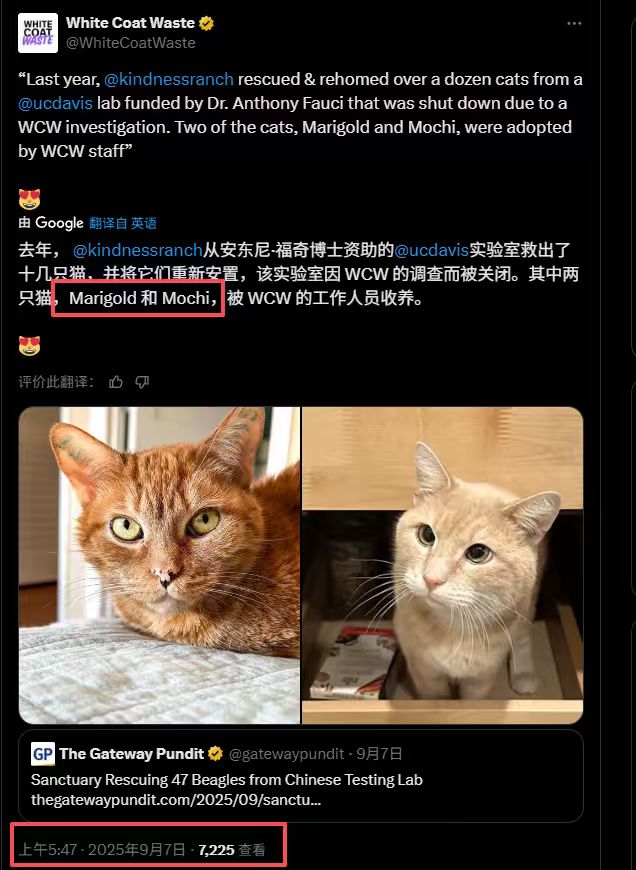The width and height of the screenshot is (636, 870).
Task: Open the three-dot more options menu
Action: coord(574,24)
